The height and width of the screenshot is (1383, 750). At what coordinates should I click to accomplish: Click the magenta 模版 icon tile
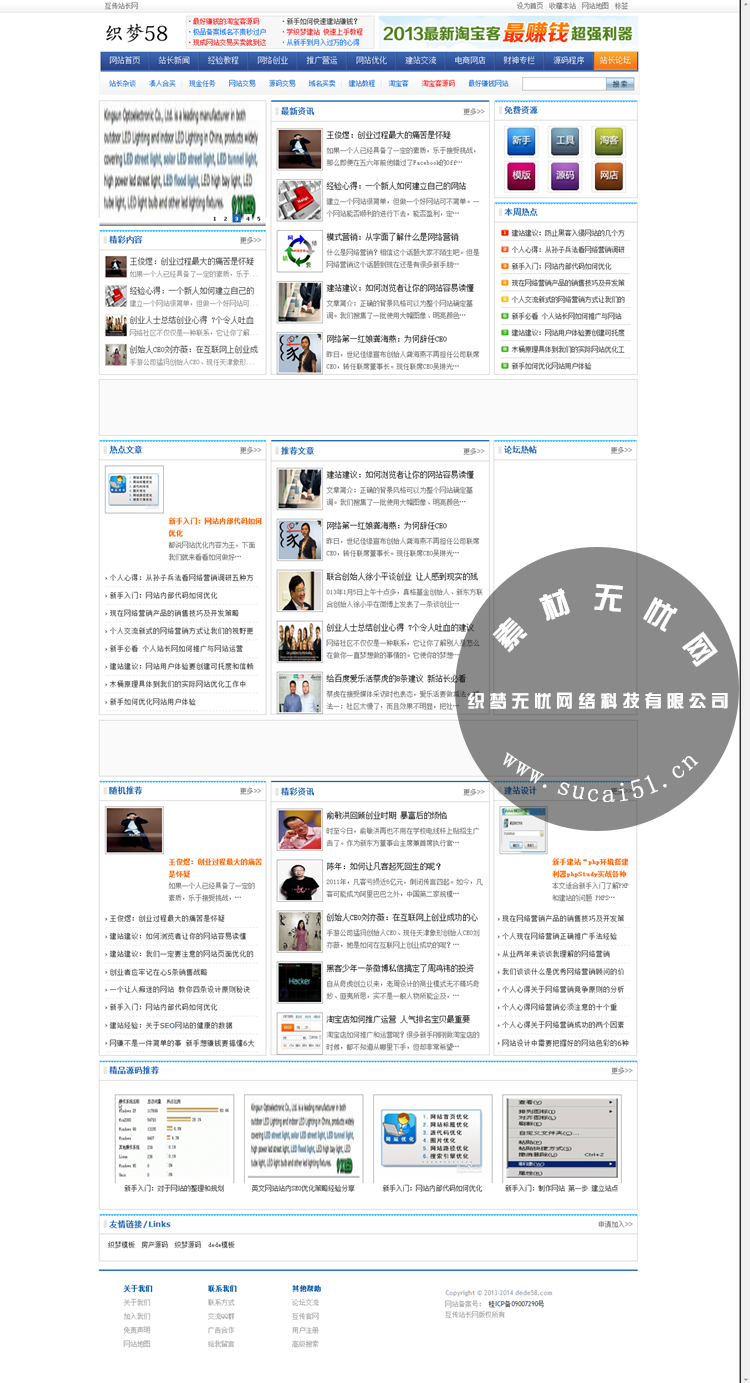click(x=521, y=176)
